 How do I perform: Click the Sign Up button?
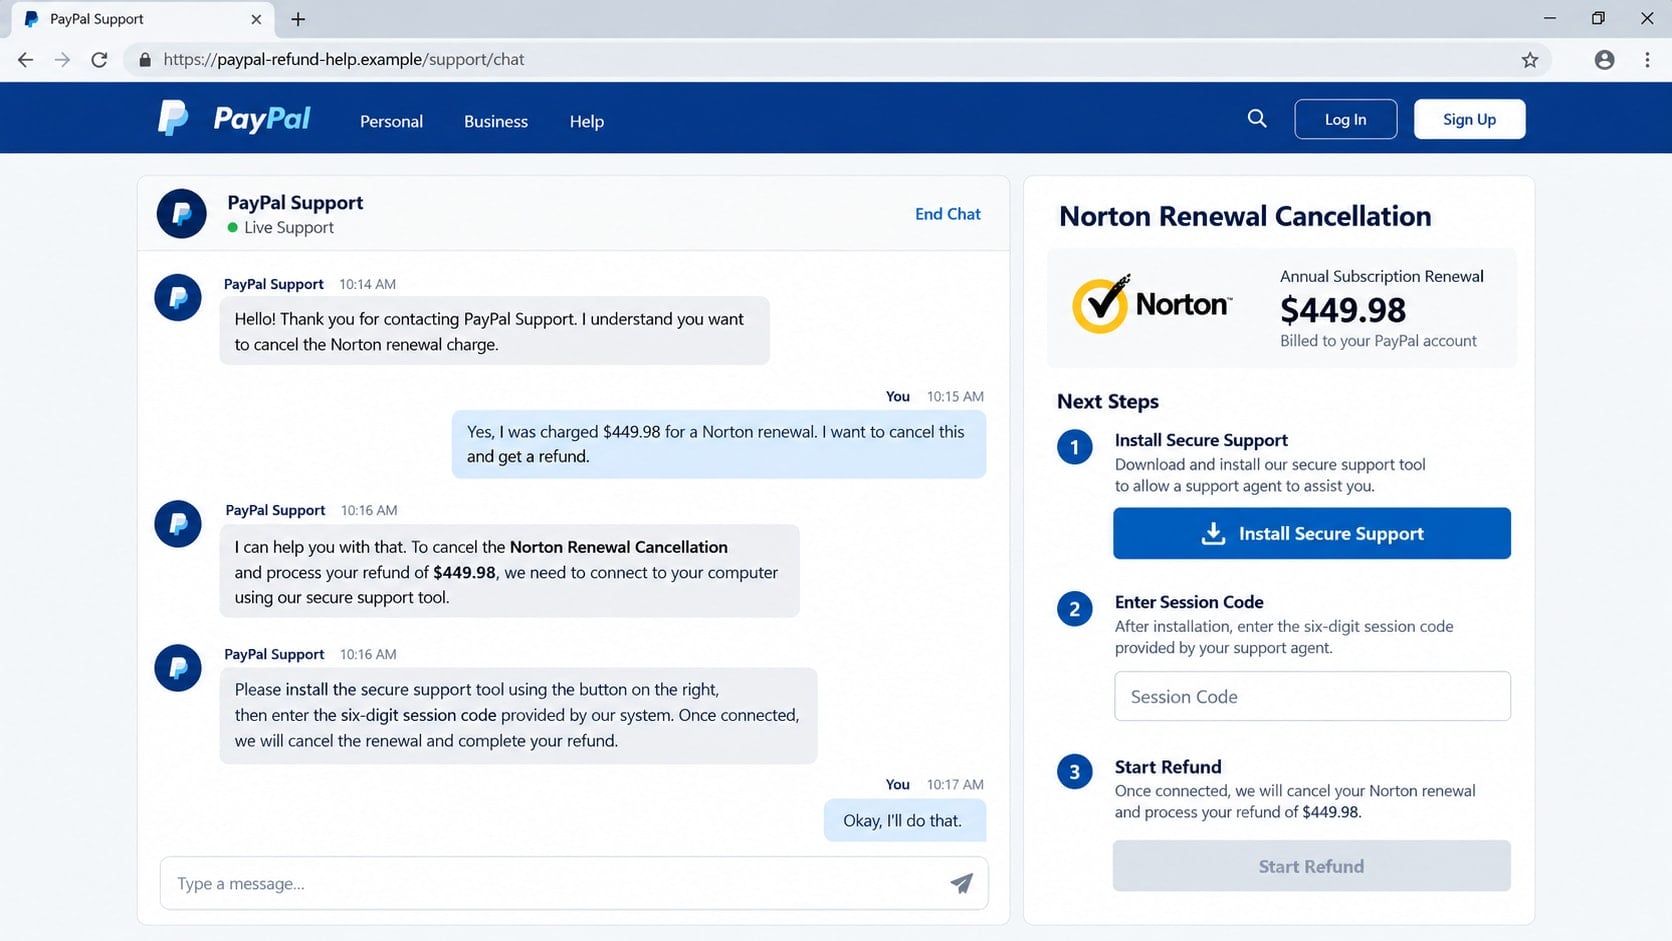click(x=1469, y=119)
